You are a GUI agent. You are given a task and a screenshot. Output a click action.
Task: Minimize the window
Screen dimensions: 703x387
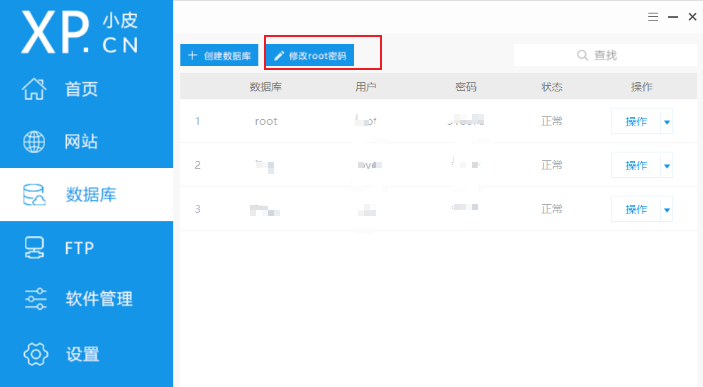[673, 17]
